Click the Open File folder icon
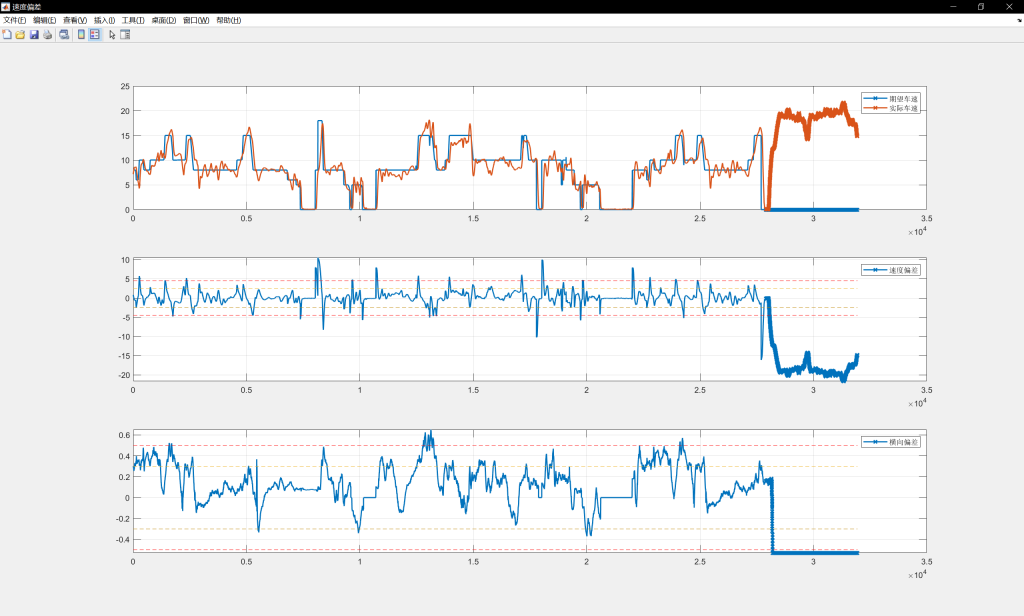 [20, 34]
